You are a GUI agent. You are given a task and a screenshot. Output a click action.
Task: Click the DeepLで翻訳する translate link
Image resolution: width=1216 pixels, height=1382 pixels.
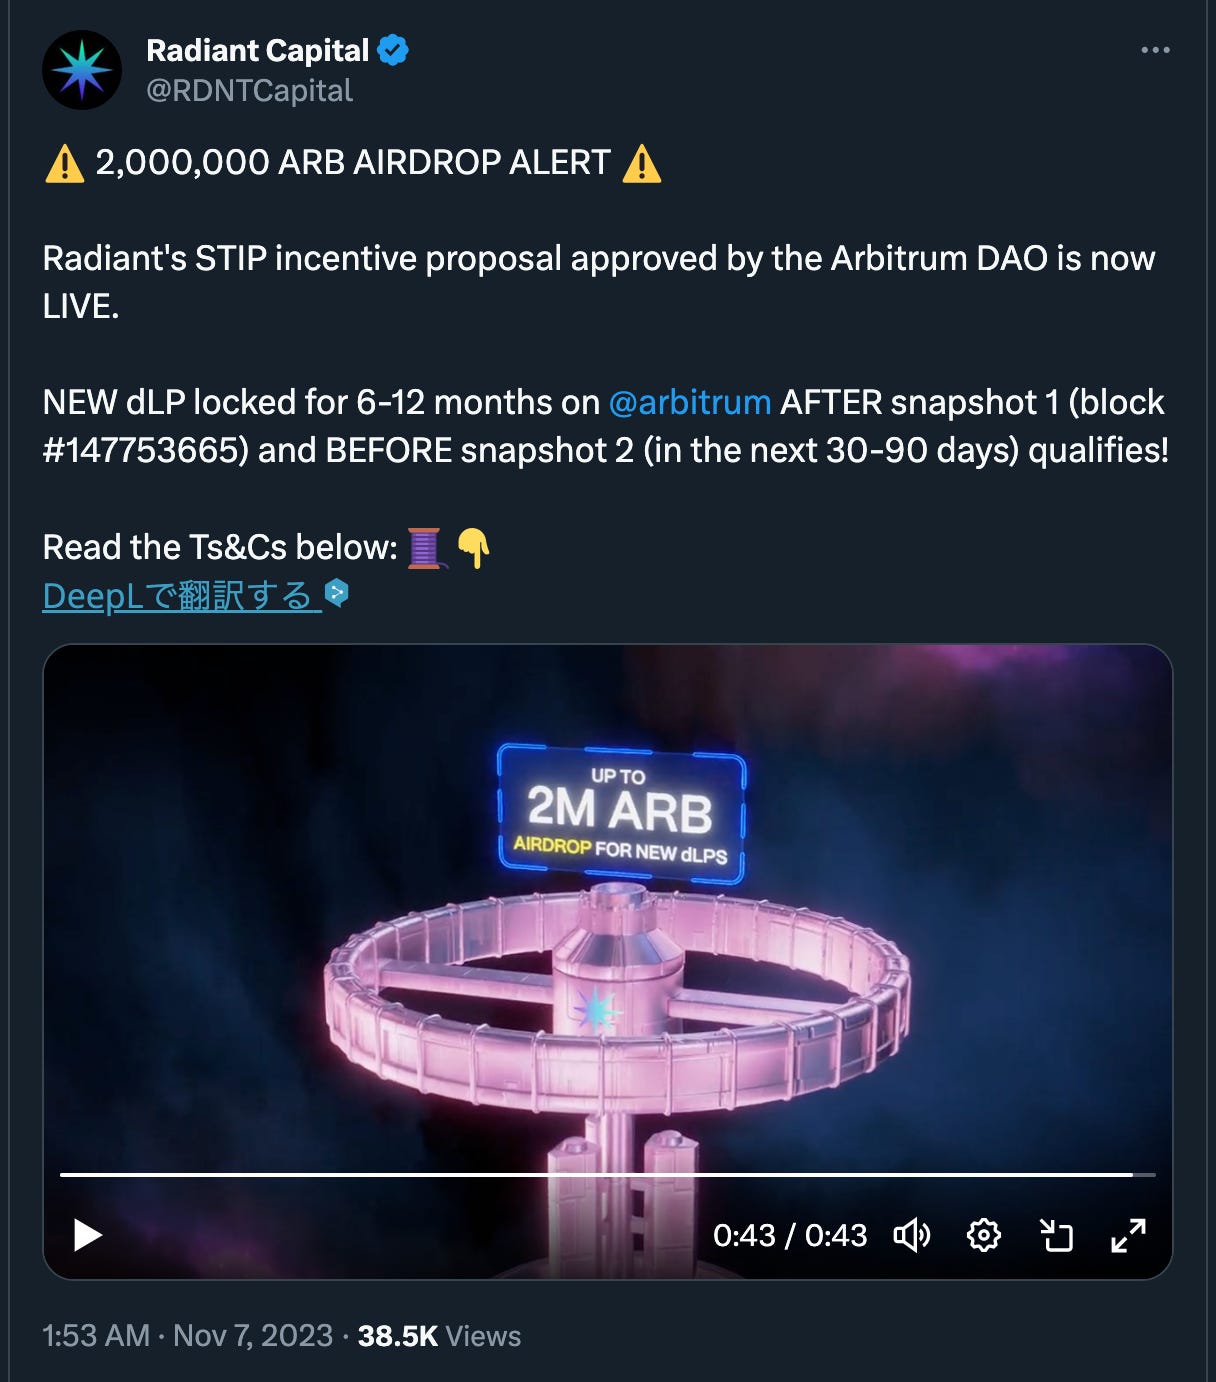click(x=182, y=596)
